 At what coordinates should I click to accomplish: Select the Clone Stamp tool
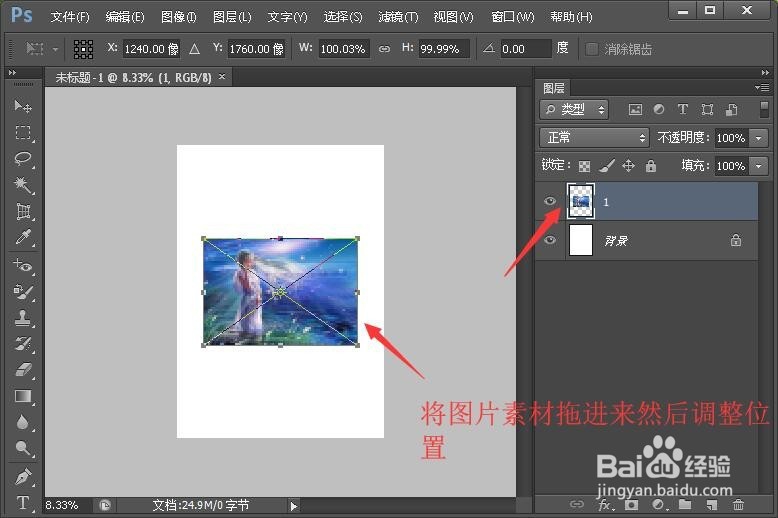(x=23, y=318)
